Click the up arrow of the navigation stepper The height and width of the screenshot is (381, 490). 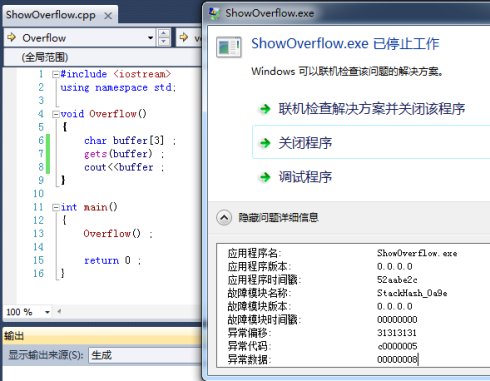click(163, 33)
